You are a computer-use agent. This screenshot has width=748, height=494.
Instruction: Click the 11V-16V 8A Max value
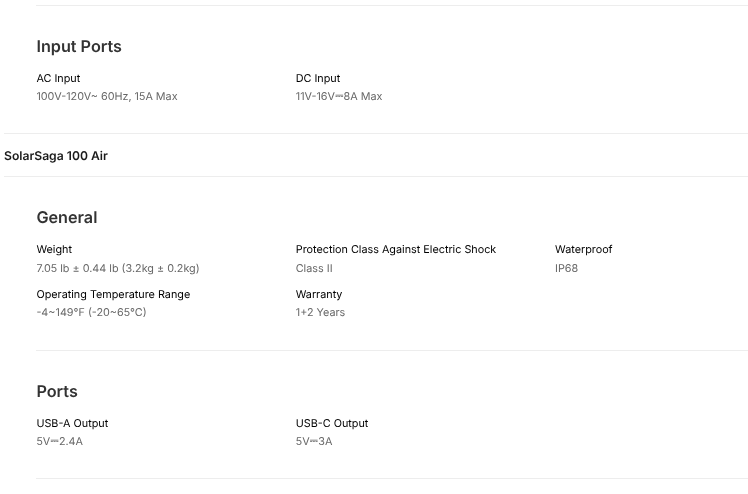coord(339,96)
